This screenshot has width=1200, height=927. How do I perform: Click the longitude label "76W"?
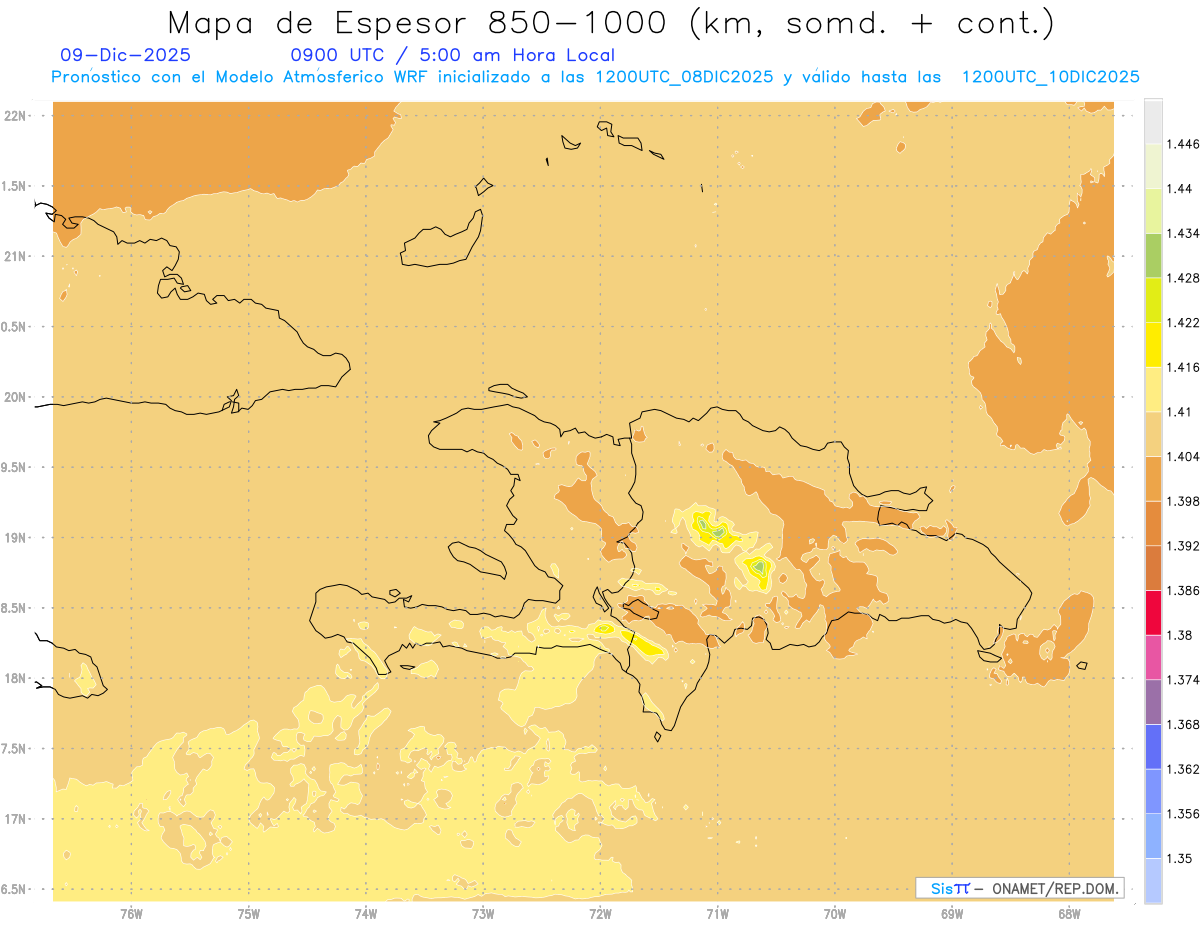(131, 914)
